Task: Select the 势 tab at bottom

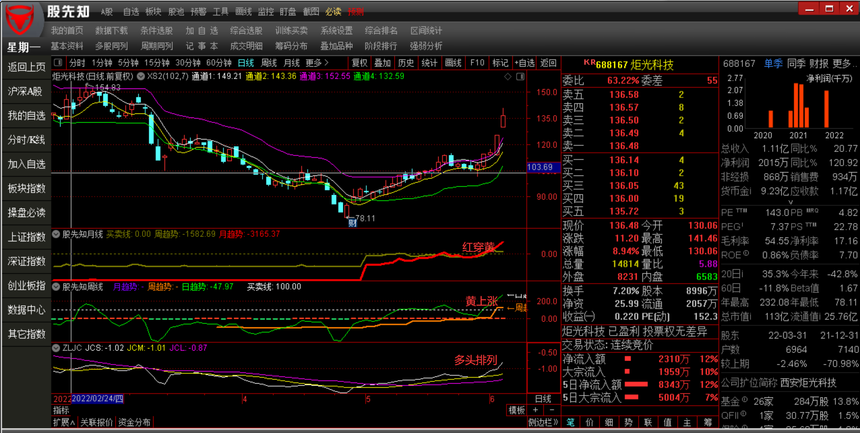Action: [629, 422]
